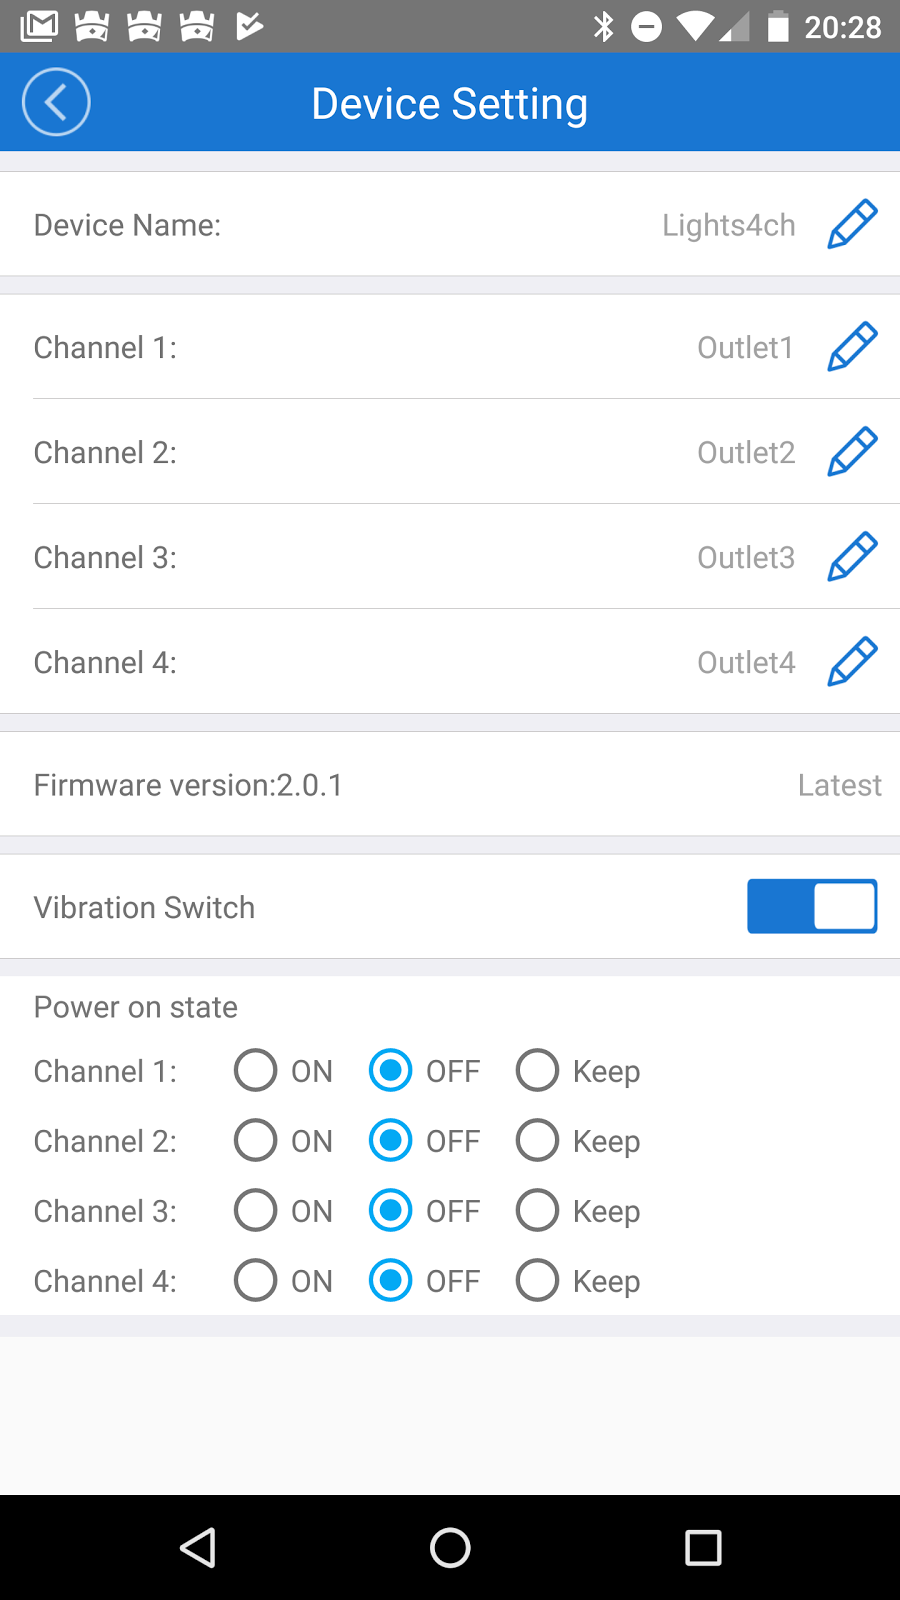The height and width of the screenshot is (1600, 900).
Task: Tap Android home navigation button
Action: click(x=450, y=1548)
